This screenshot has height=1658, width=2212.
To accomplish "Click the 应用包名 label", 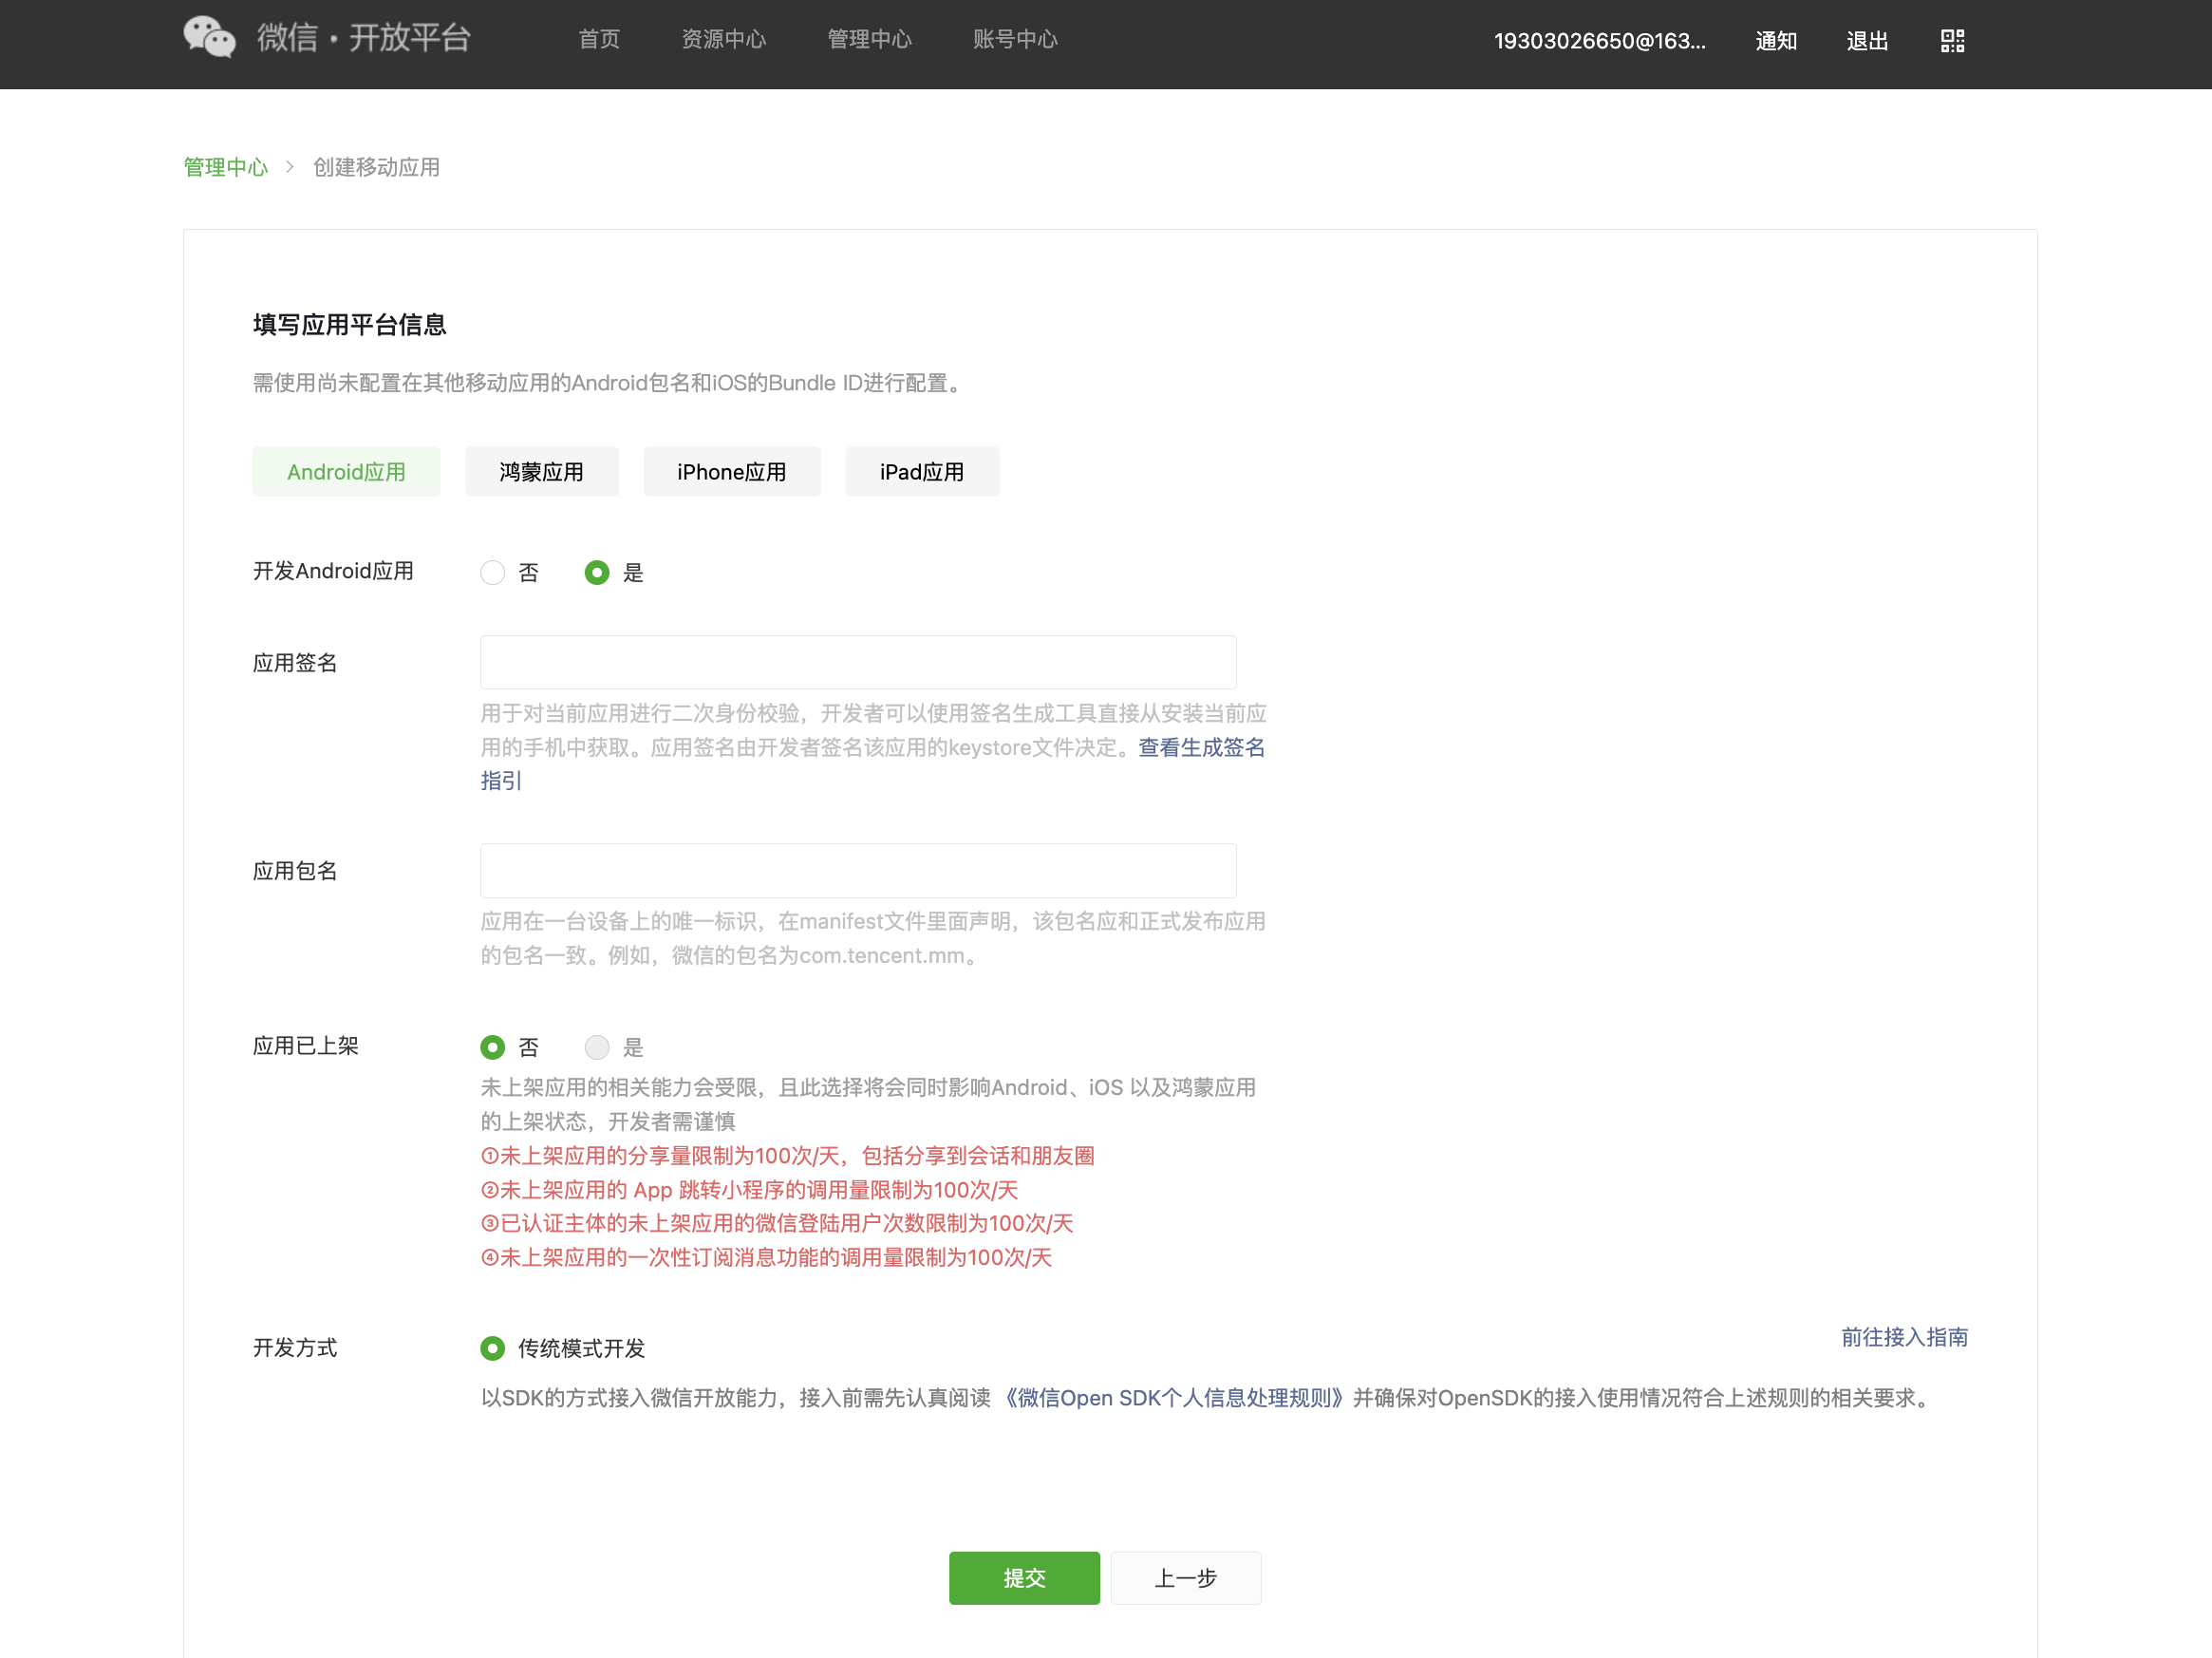I will point(295,871).
